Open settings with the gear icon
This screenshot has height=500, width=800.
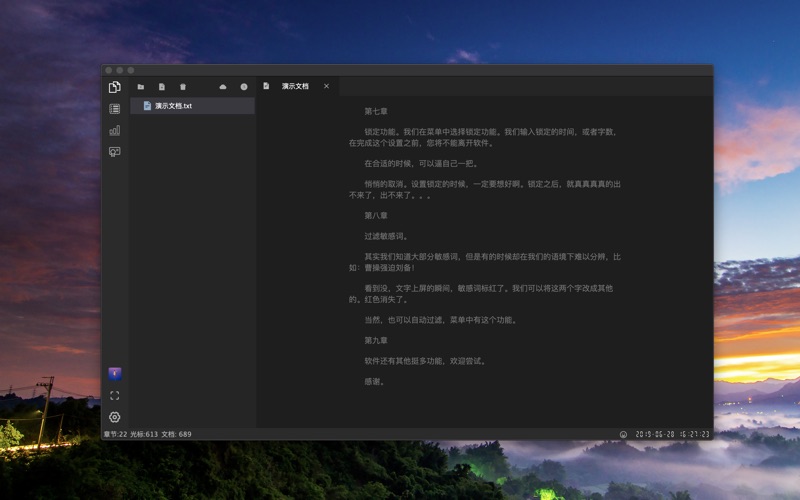coord(115,417)
